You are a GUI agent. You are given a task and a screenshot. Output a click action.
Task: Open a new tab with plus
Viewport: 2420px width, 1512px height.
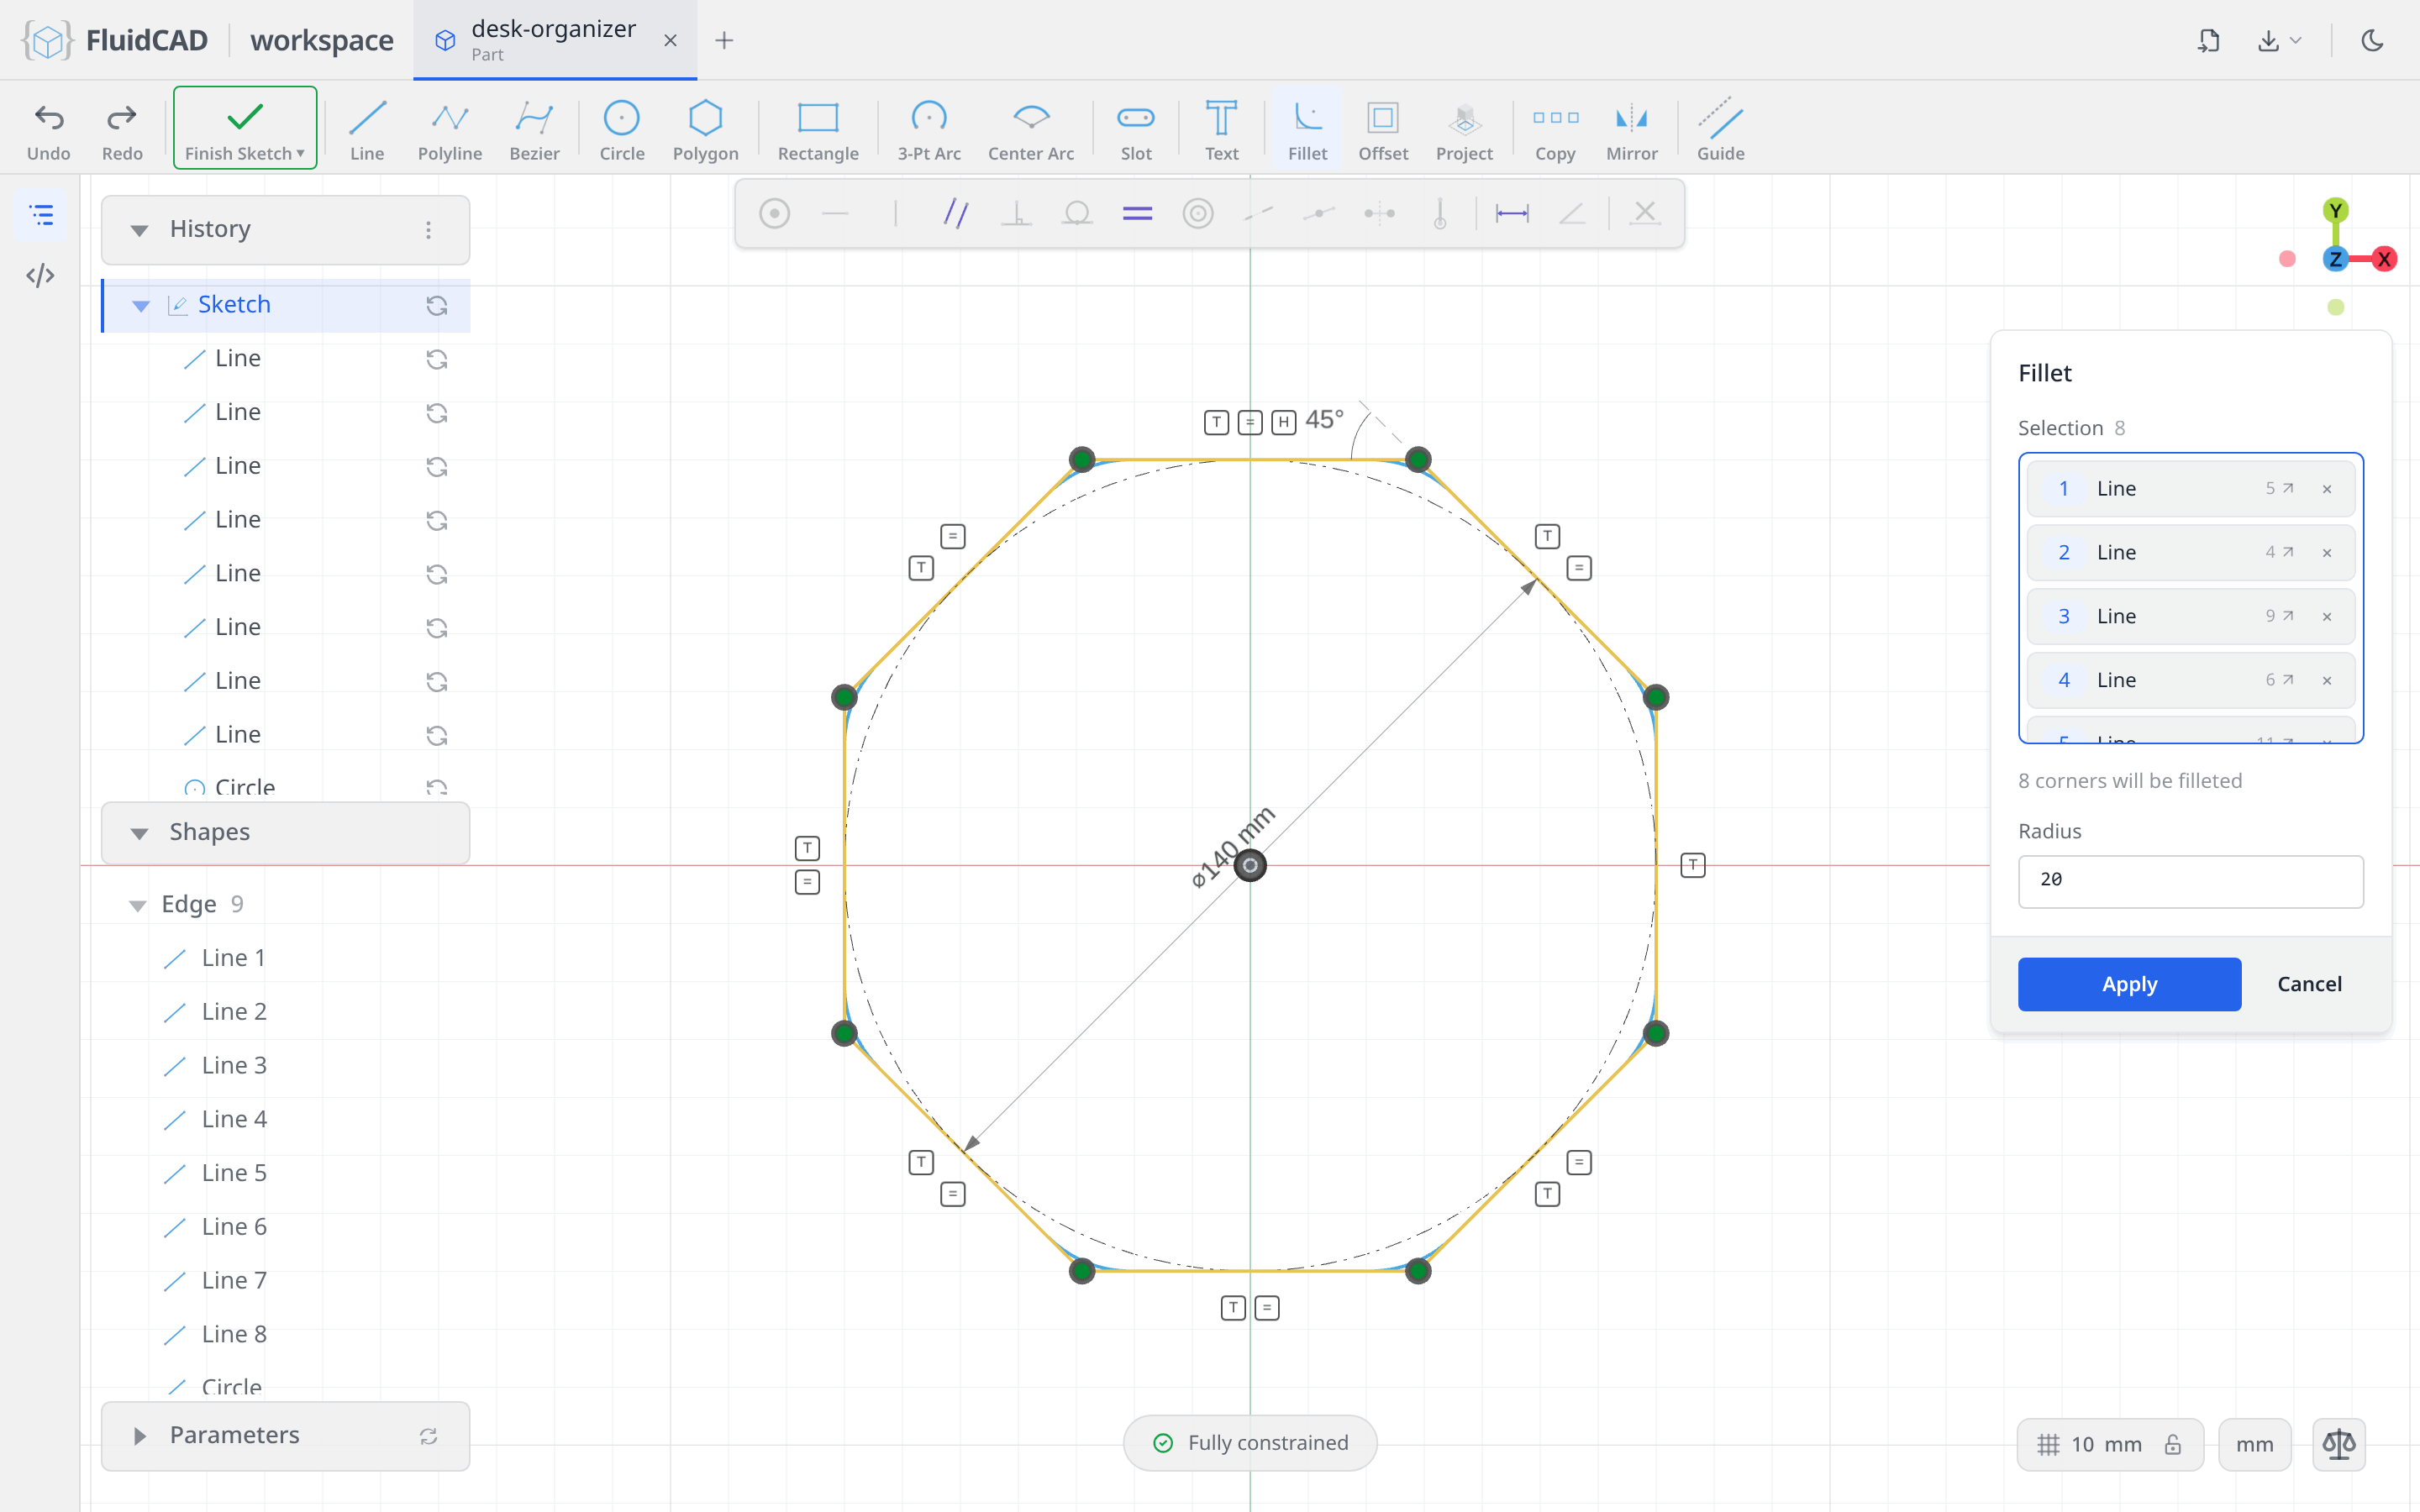pyautogui.click(x=724, y=40)
